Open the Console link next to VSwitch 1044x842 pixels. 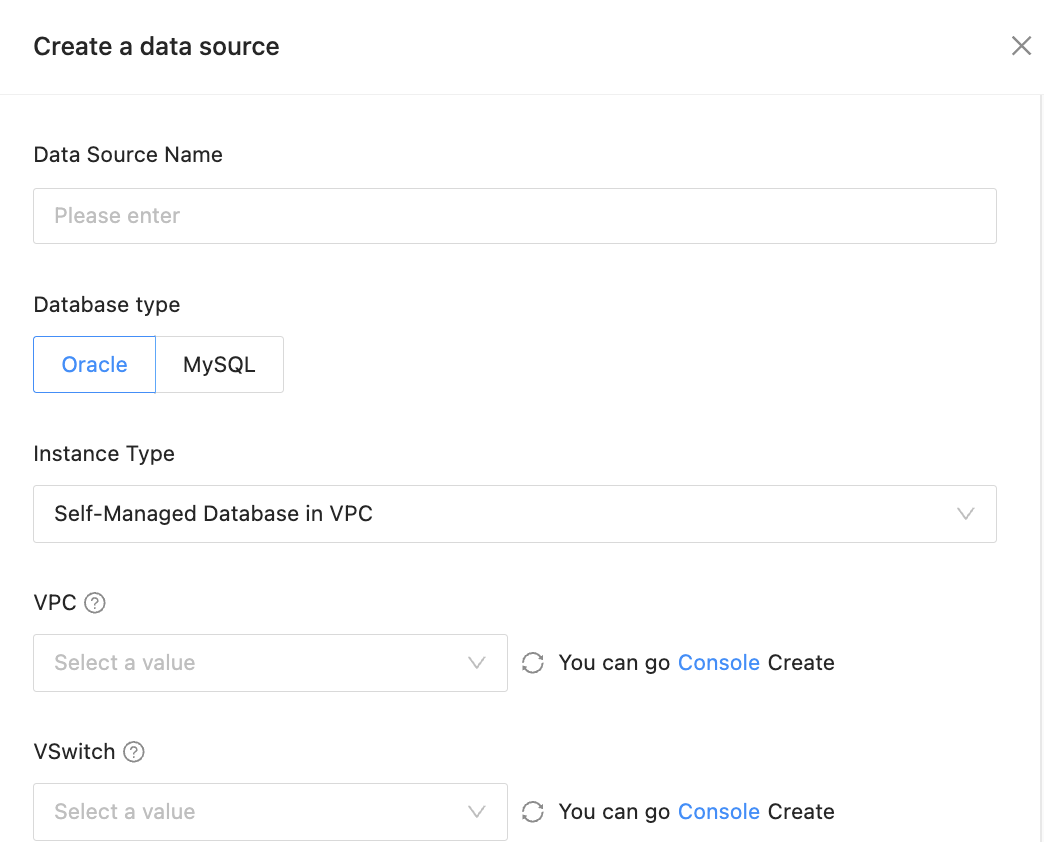tap(719, 812)
